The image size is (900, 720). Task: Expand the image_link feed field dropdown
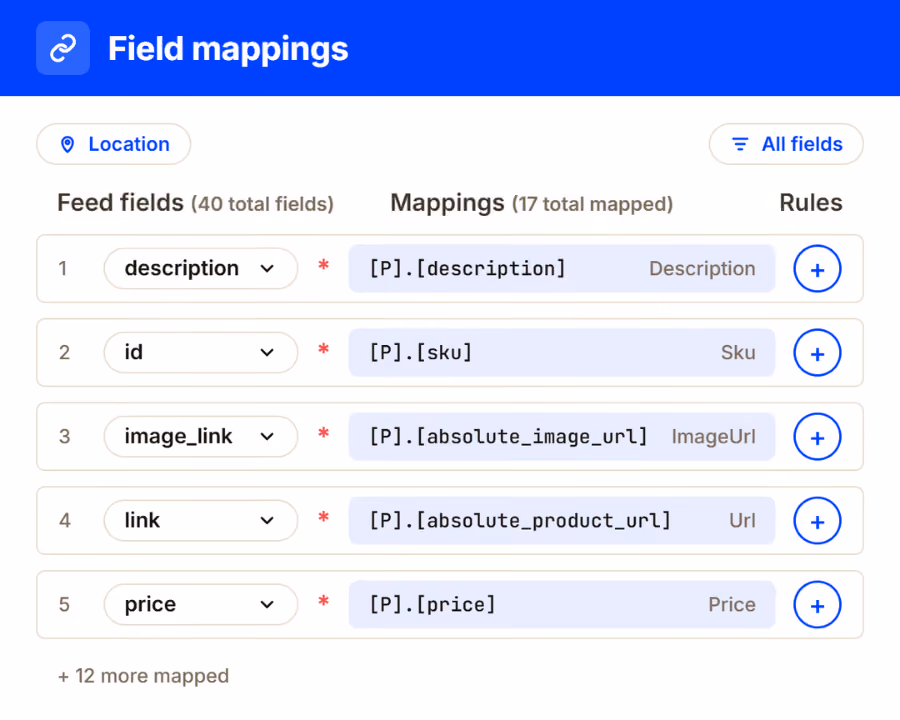tap(201, 436)
